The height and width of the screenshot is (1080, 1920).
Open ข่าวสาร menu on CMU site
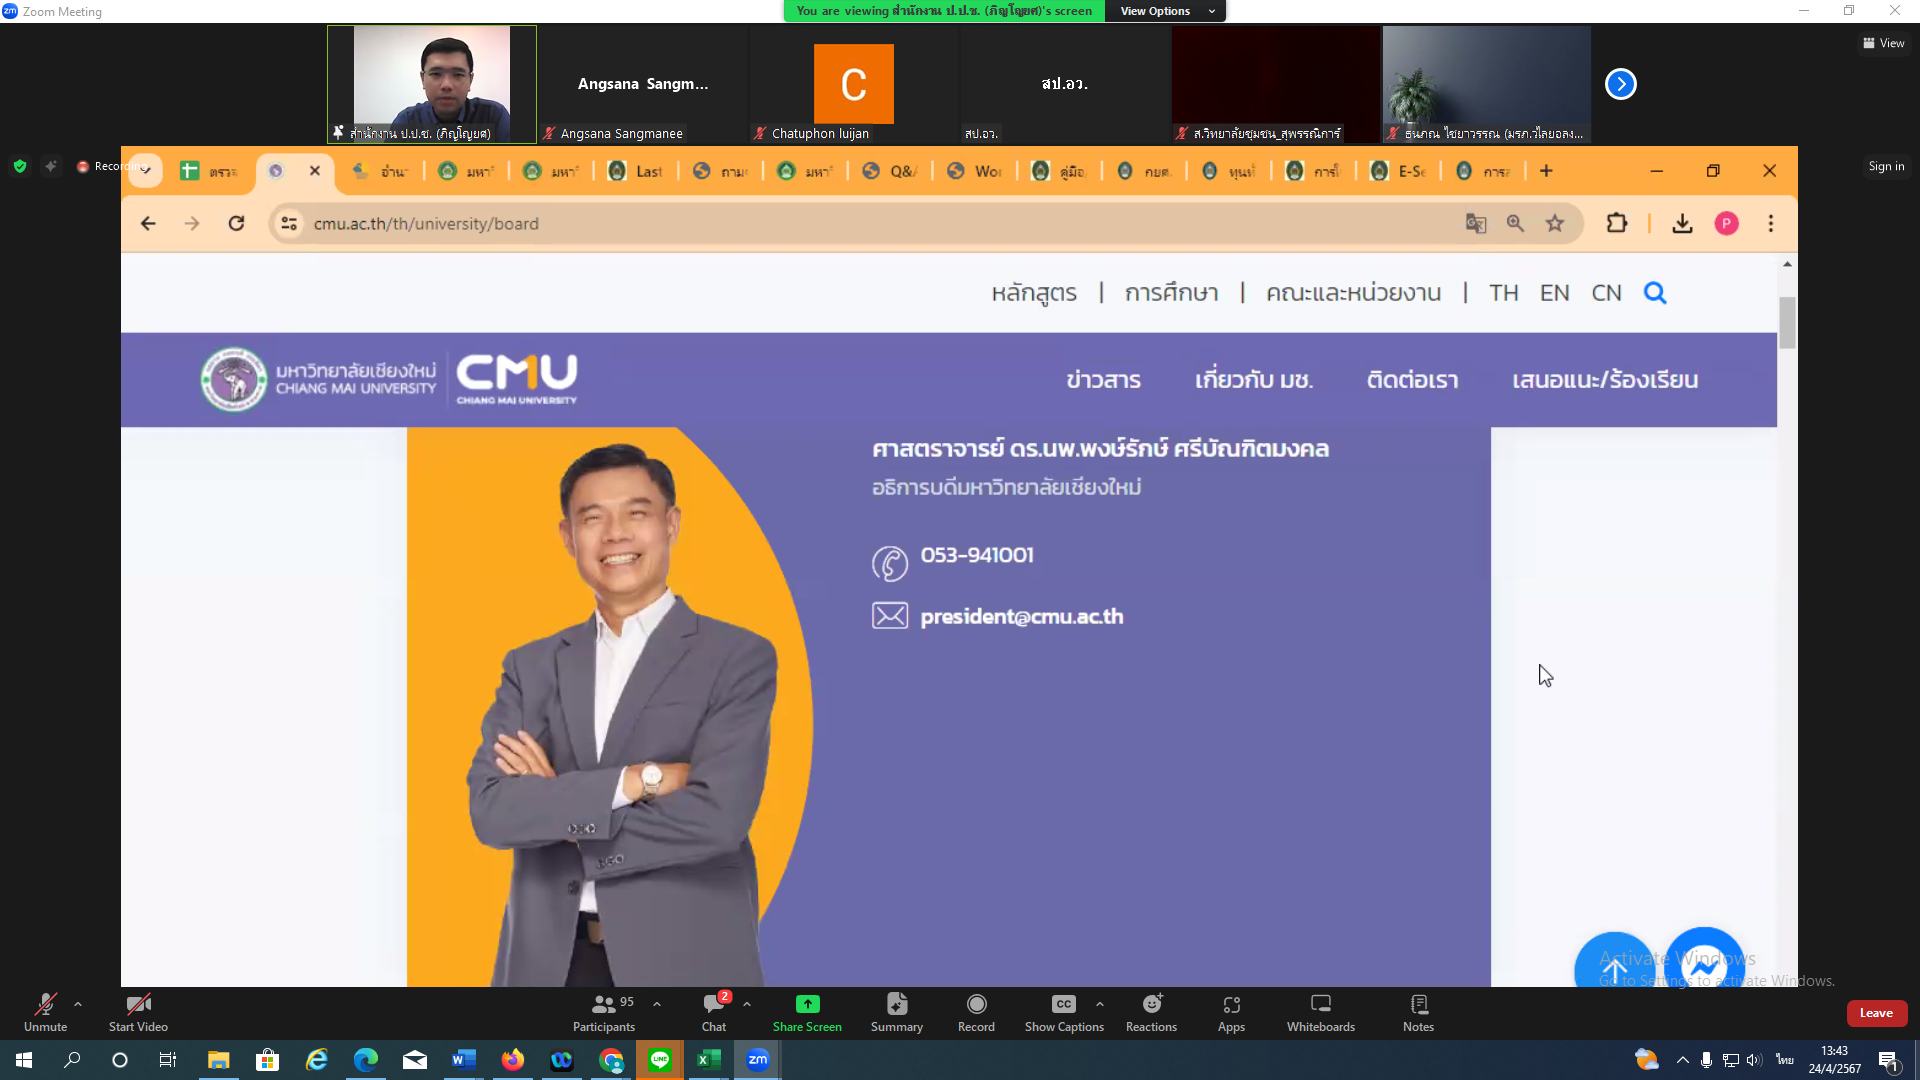coord(1103,380)
